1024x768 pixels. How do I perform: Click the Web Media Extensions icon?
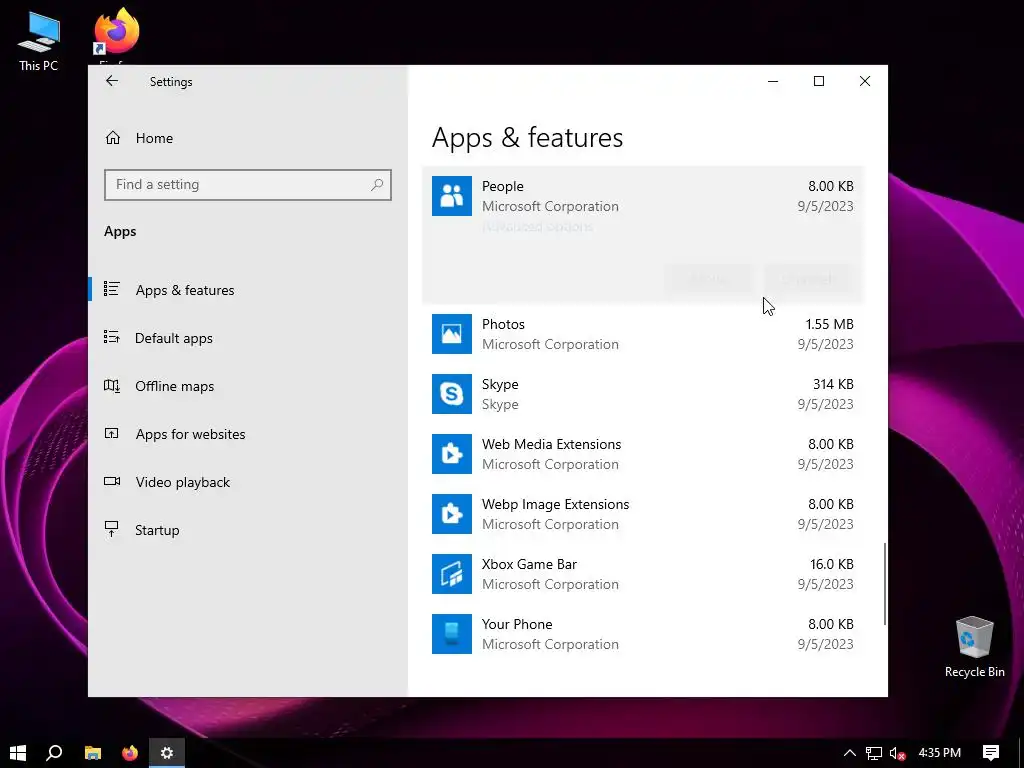click(x=451, y=454)
